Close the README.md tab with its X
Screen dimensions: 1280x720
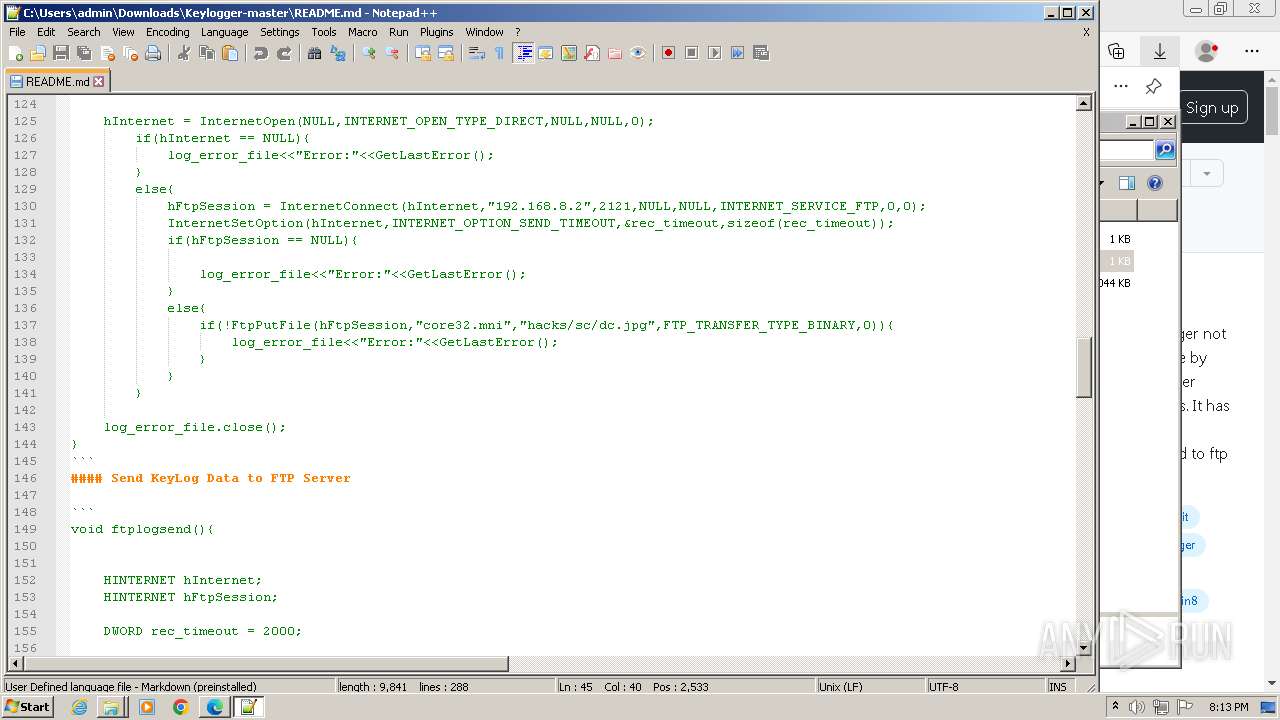pyautogui.click(x=98, y=82)
